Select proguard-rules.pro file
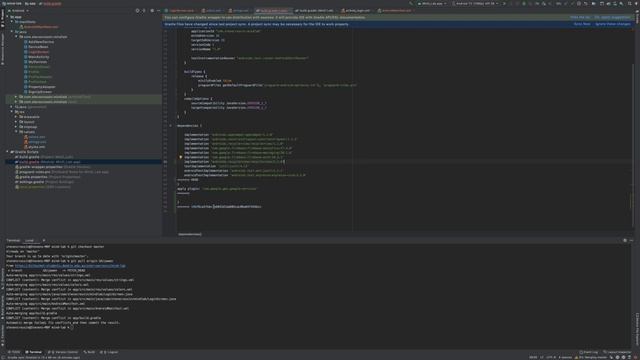Image resolution: width=640 pixels, height=360 pixels. 62,172
